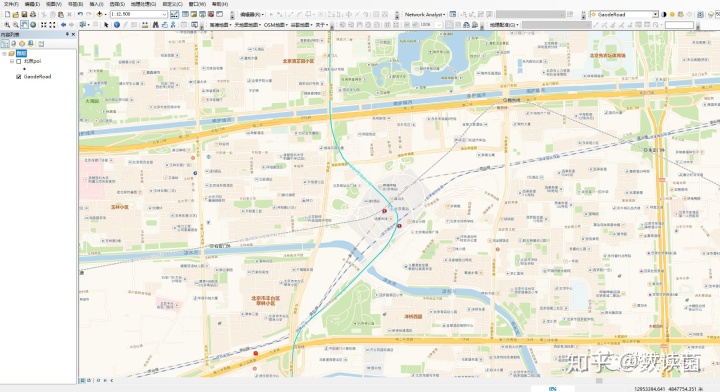Open Georeferencing dropdown menu

coord(504,25)
